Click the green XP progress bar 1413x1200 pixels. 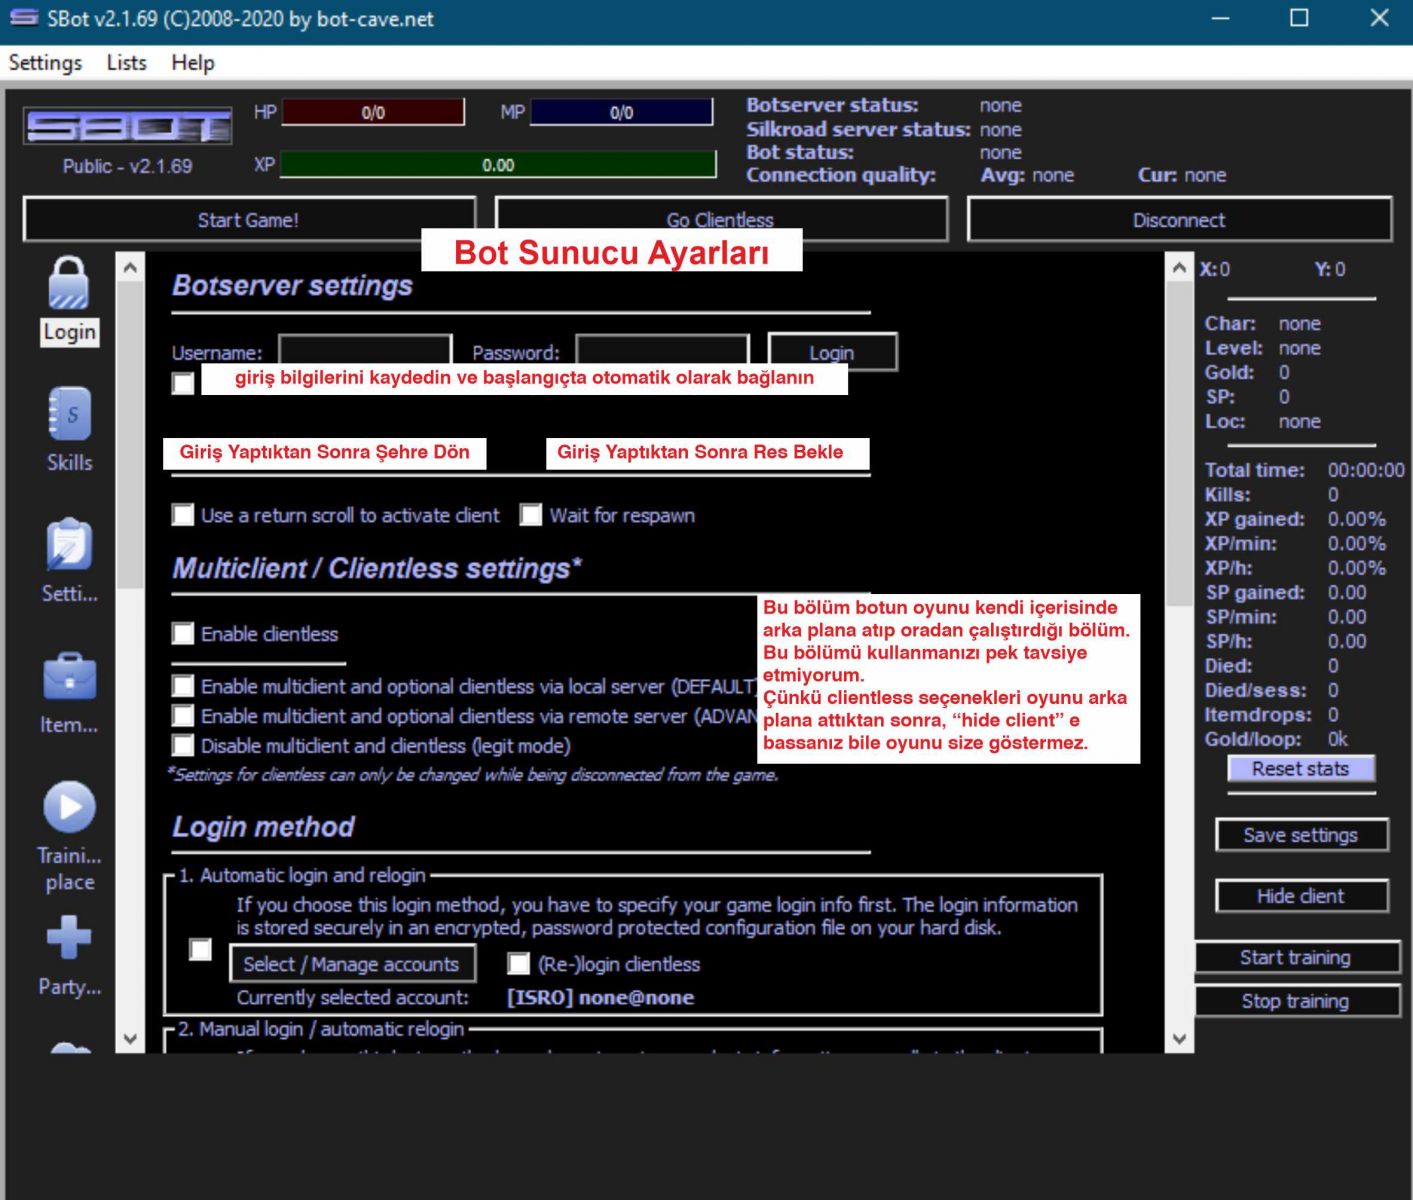pyautogui.click(x=498, y=164)
